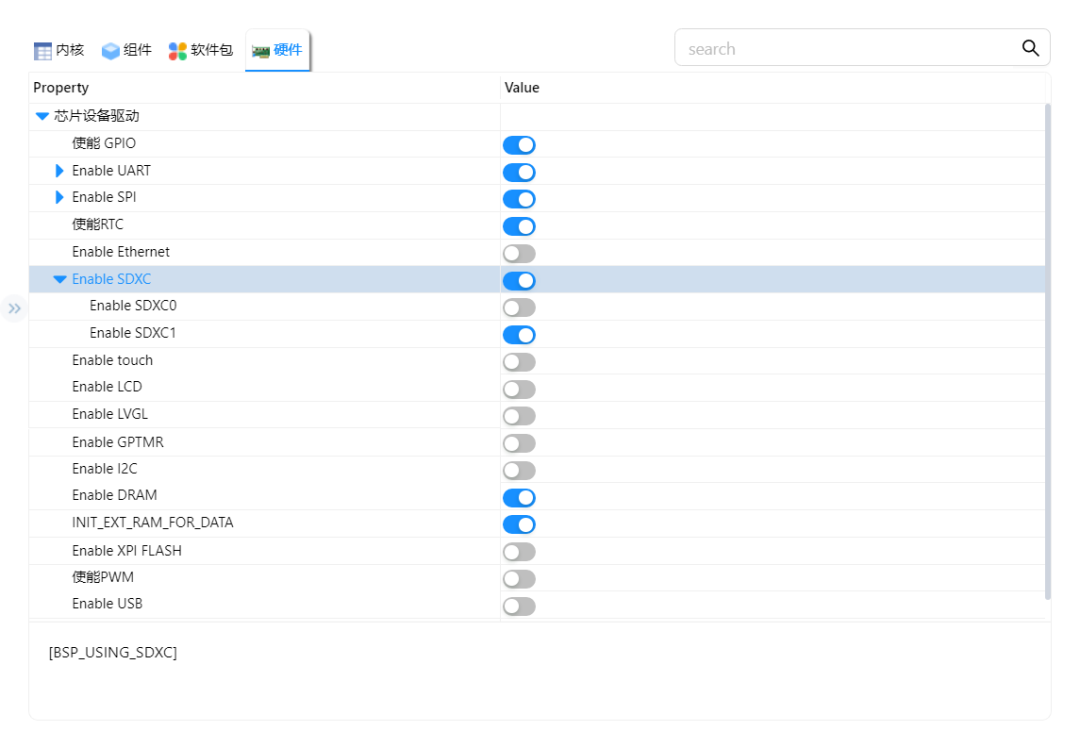Image resolution: width=1080 pixels, height=731 pixels.
Task: Select the Enable SDXC0 row label
Action: [133, 305]
